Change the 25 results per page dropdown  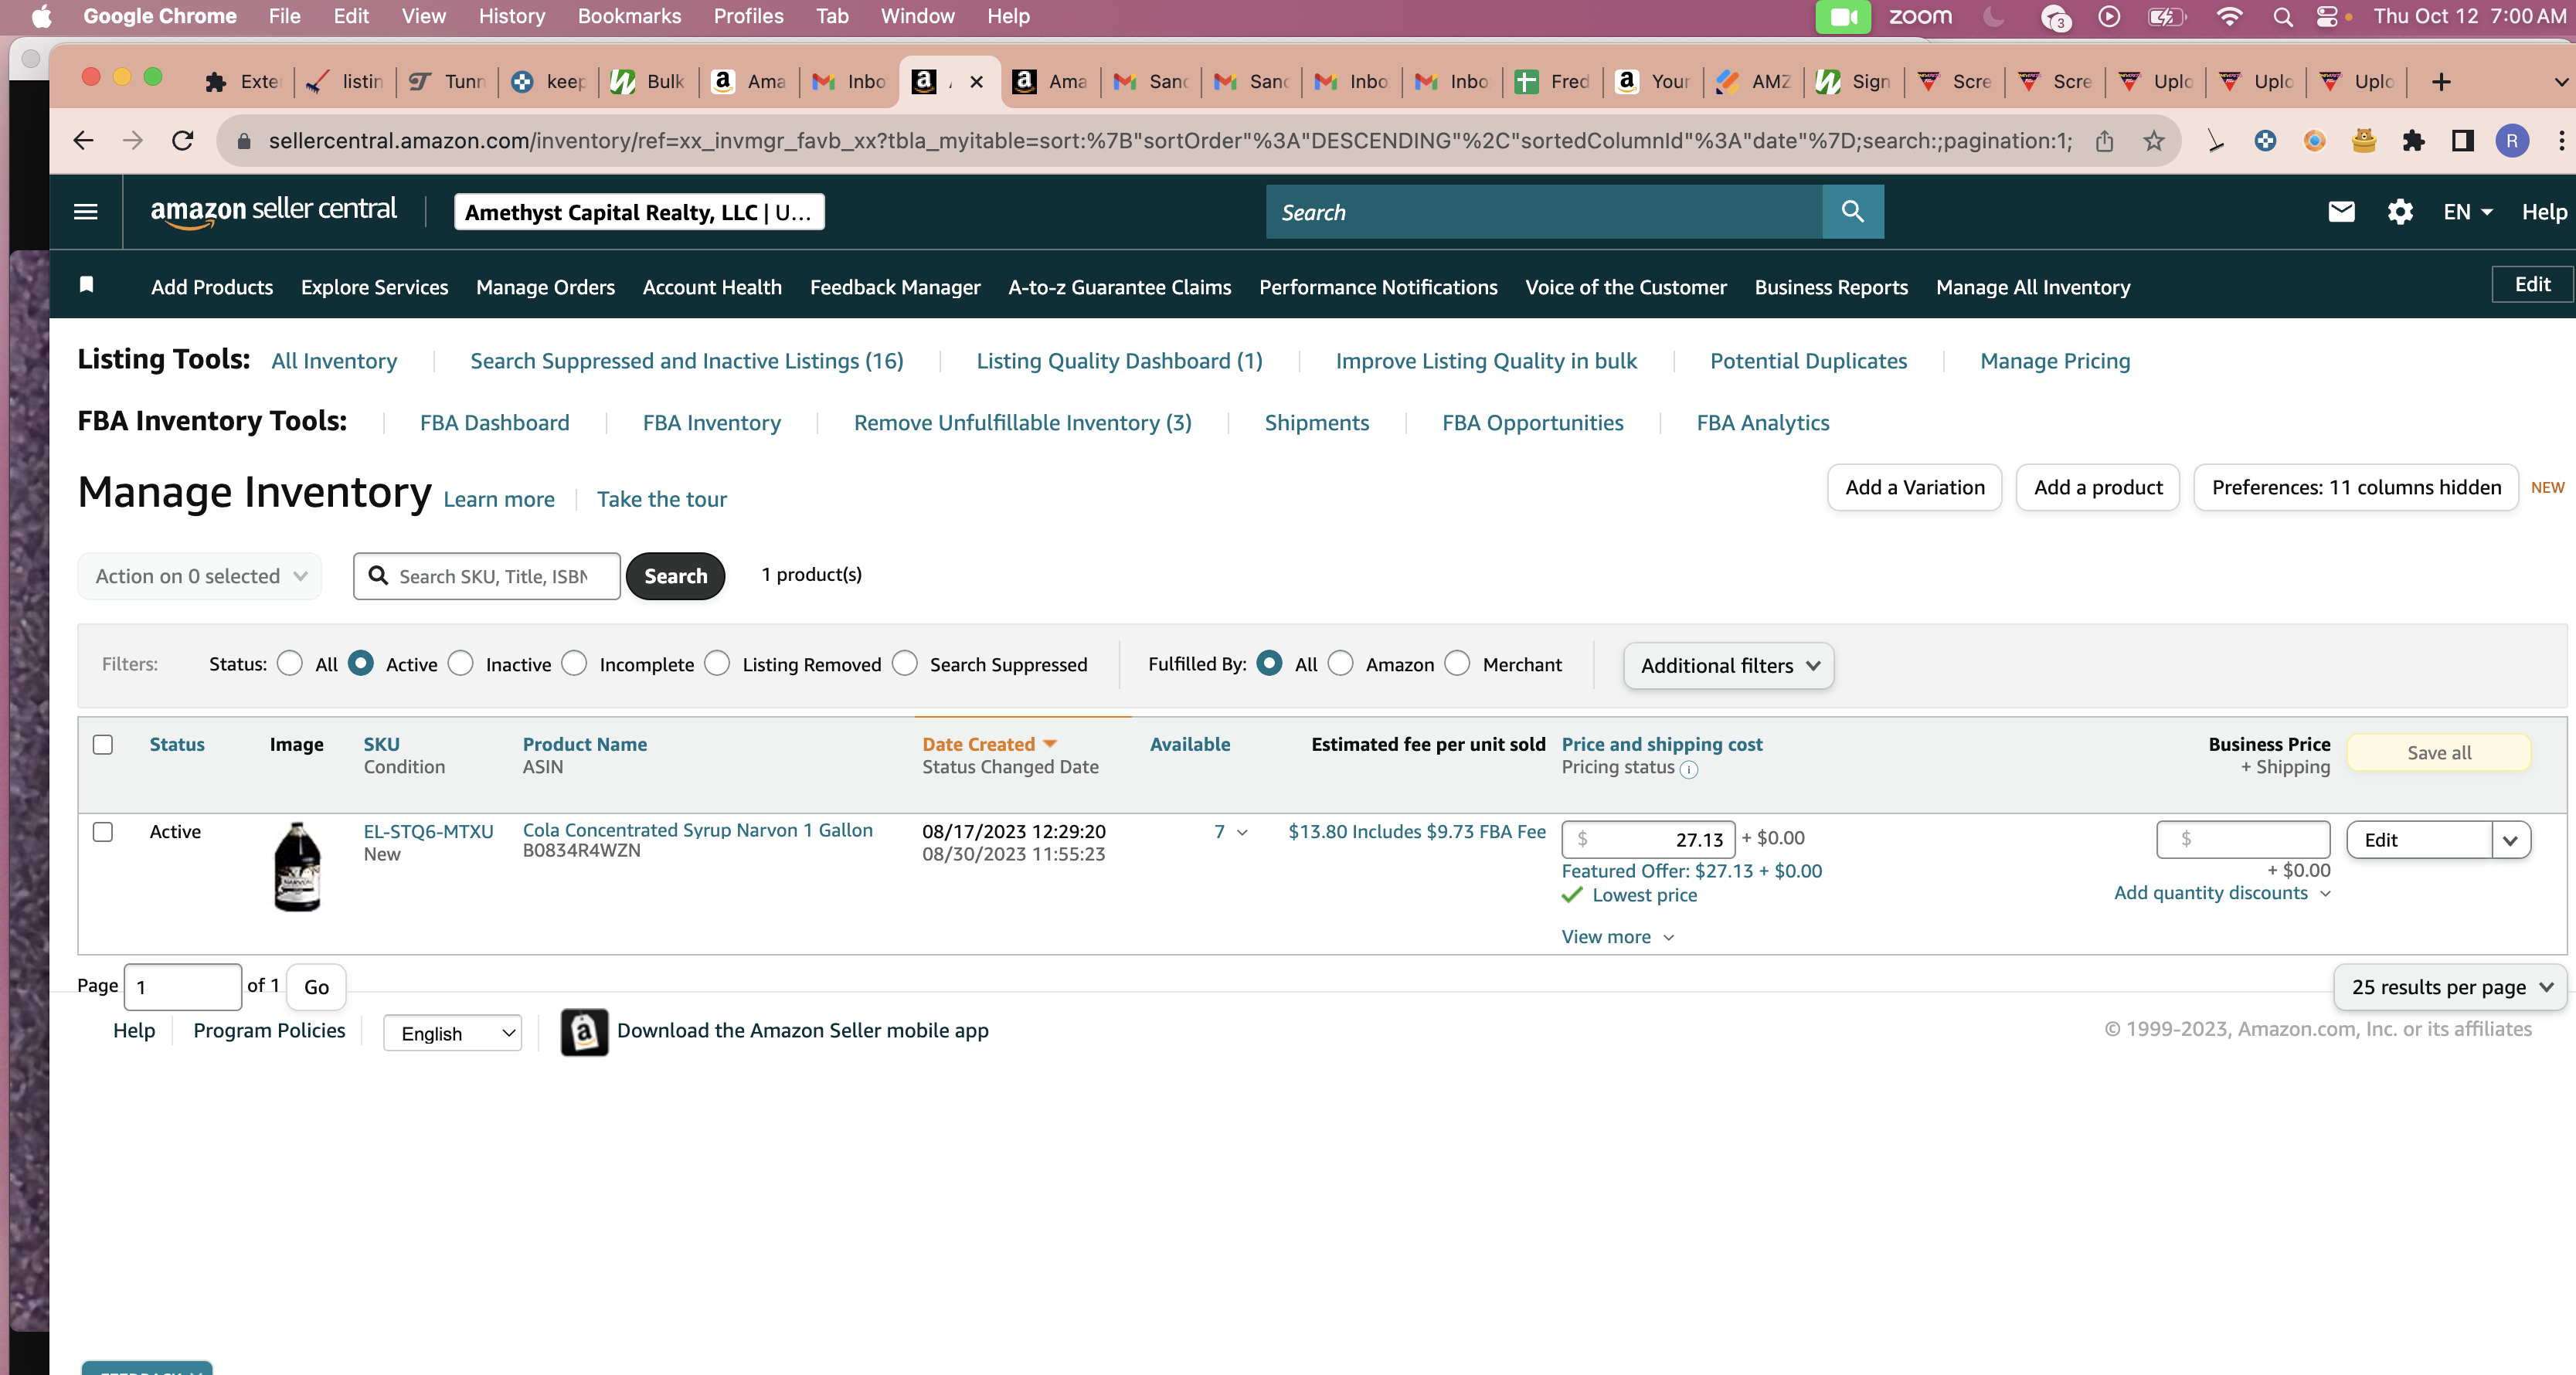(2451, 988)
